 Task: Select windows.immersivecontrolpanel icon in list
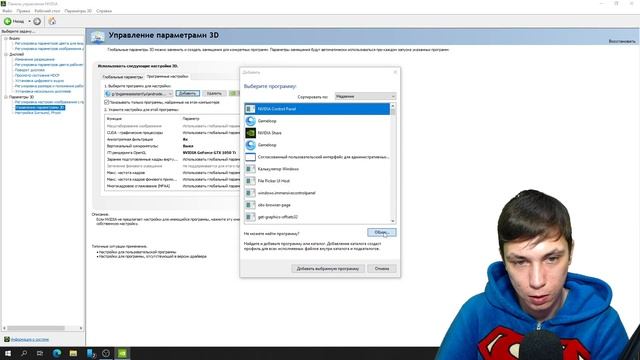[x=250, y=193]
